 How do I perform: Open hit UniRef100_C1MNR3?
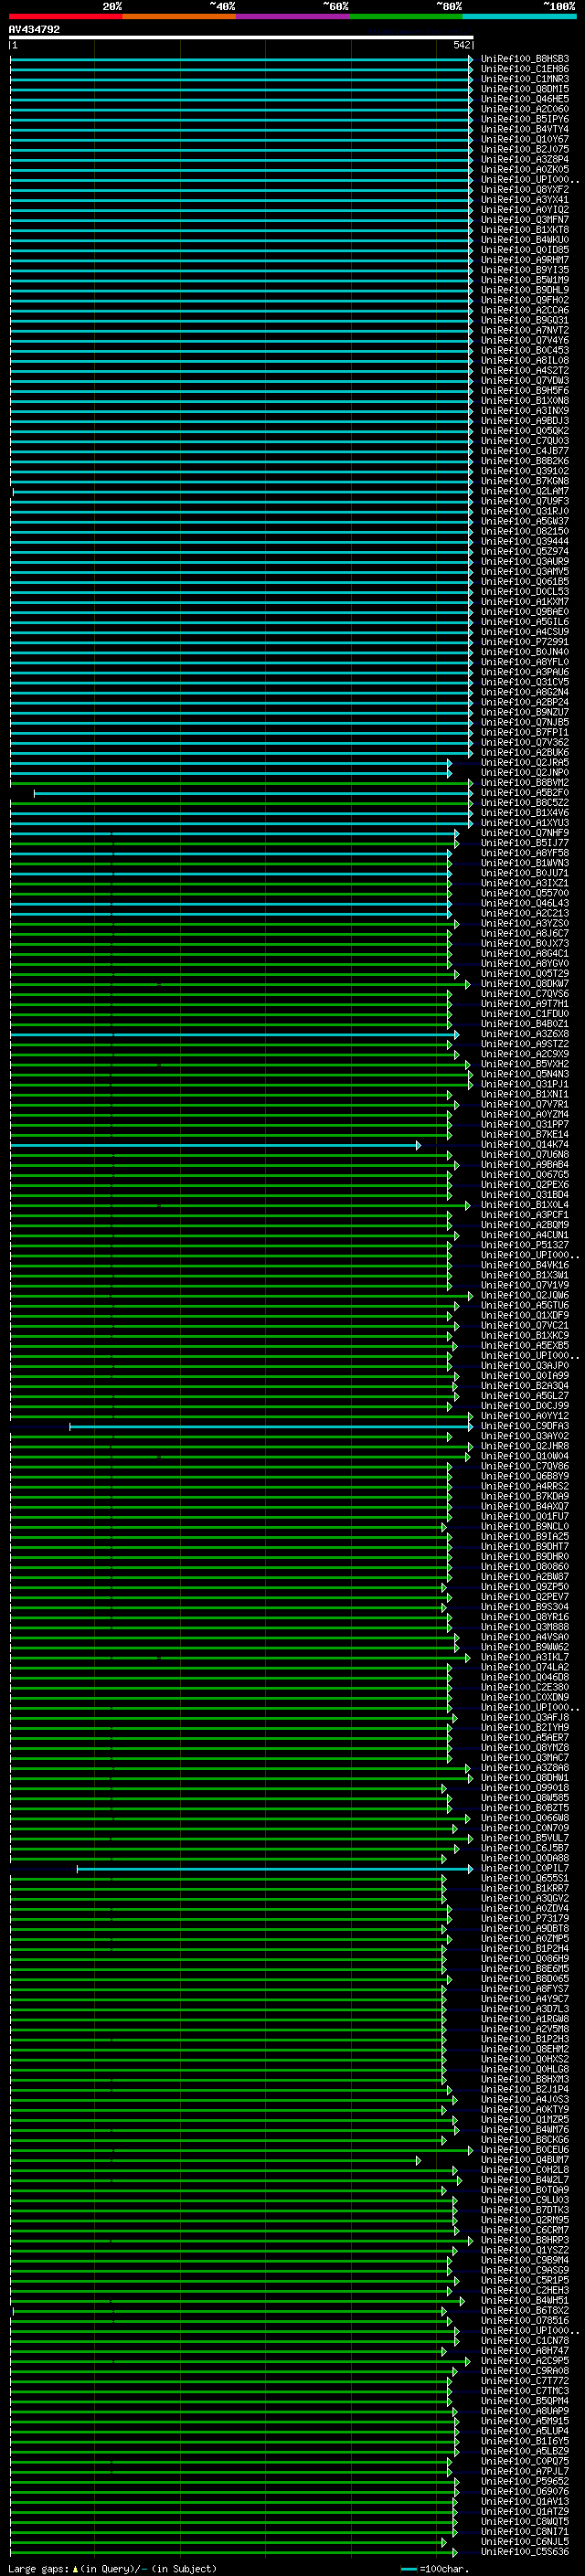[525, 79]
